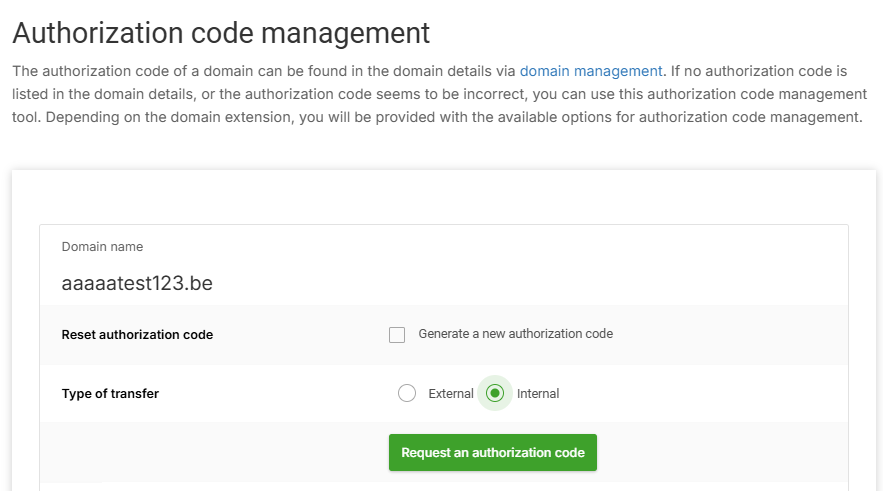883x491 pixels.
Task: Click the Internal option label text
Action: (x=538, y=394)
